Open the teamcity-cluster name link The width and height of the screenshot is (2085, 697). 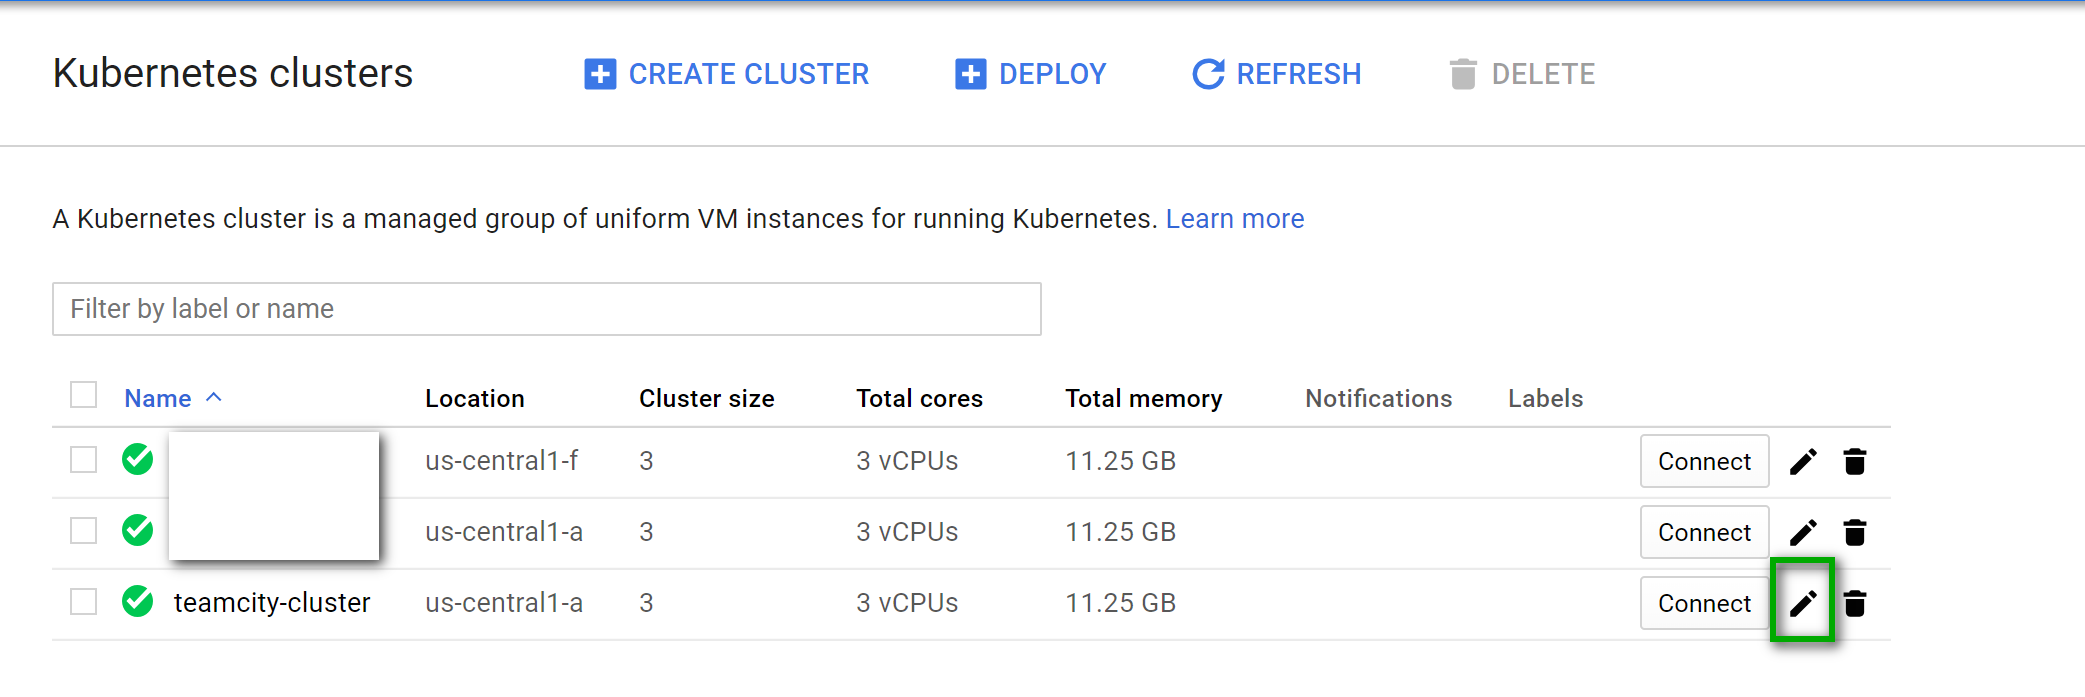click(x=272, y=603)
